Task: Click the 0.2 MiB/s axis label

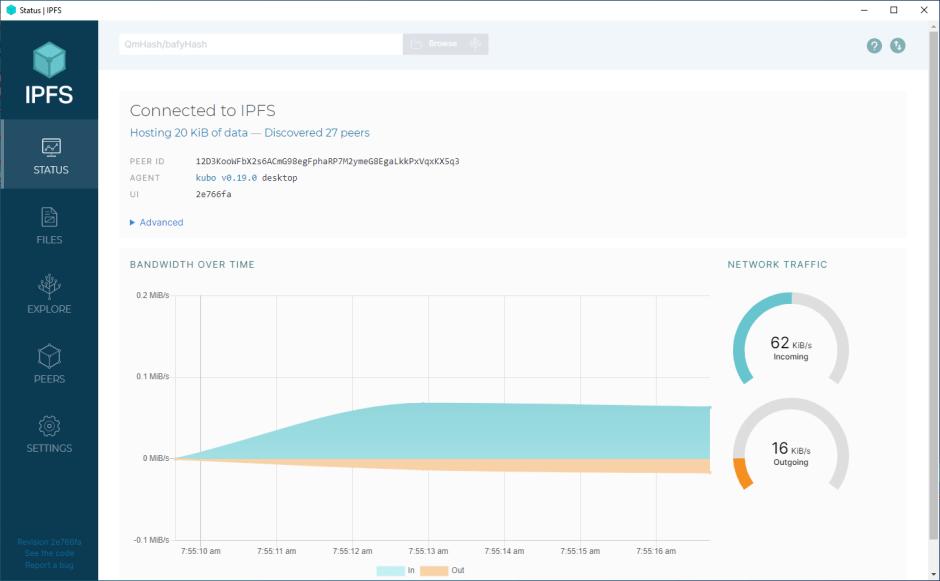Action: click(x=153, y=295)
